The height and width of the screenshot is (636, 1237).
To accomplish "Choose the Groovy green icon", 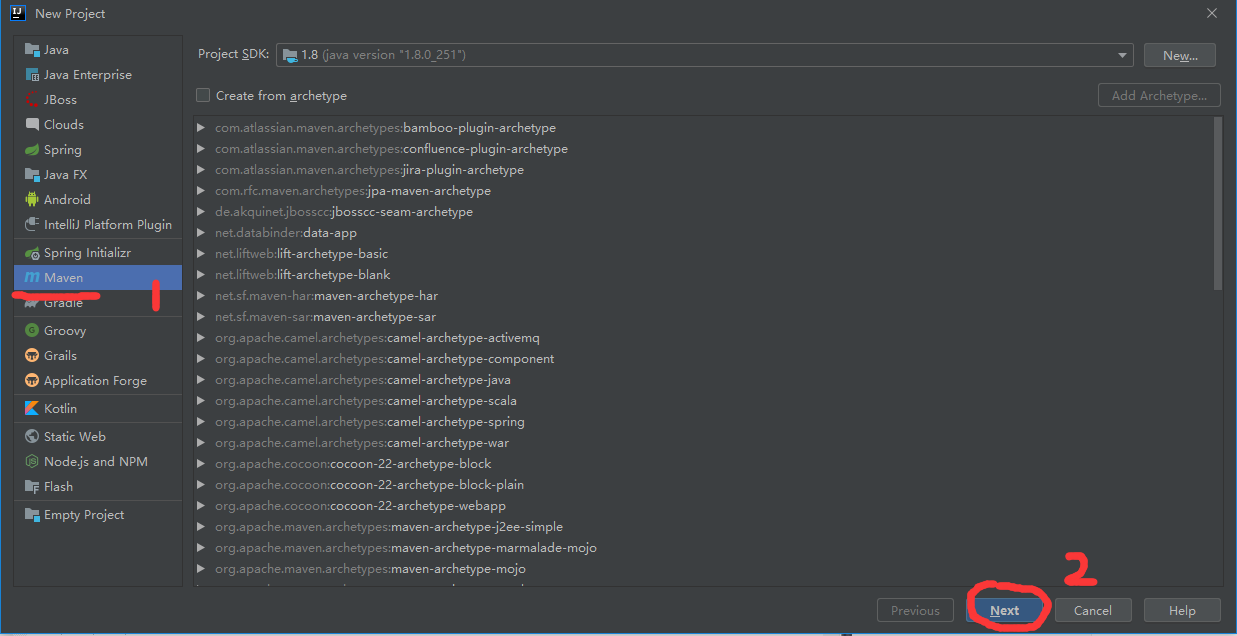I will pyautogui.click(x=32, y=331).
